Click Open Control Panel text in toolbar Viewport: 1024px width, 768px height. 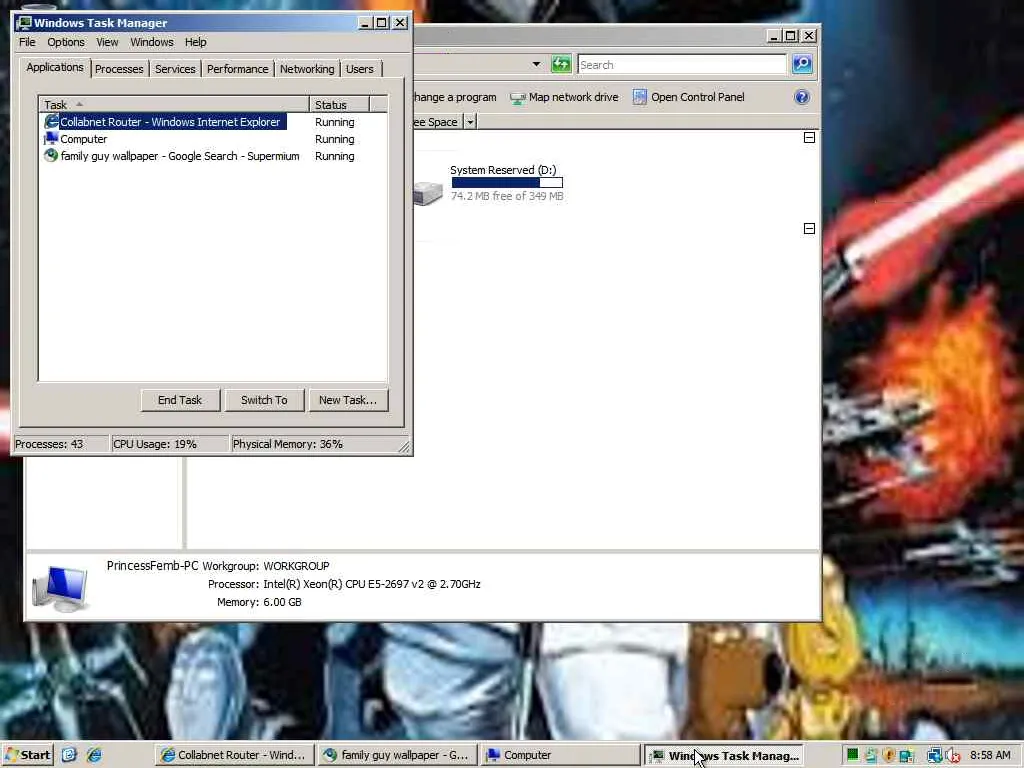click(x=697, y=97)
